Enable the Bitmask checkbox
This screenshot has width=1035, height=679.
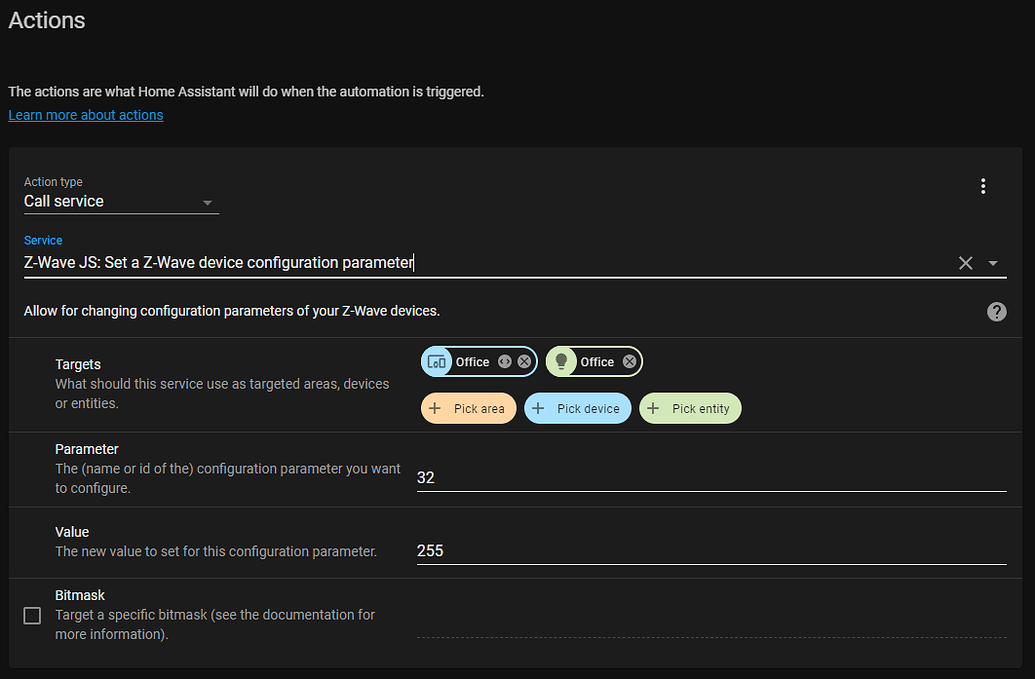pyautogui.click(x=31, y=615)
